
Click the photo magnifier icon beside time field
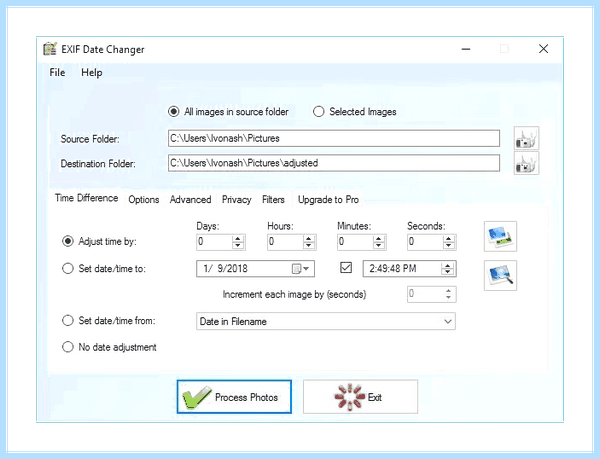500,275
